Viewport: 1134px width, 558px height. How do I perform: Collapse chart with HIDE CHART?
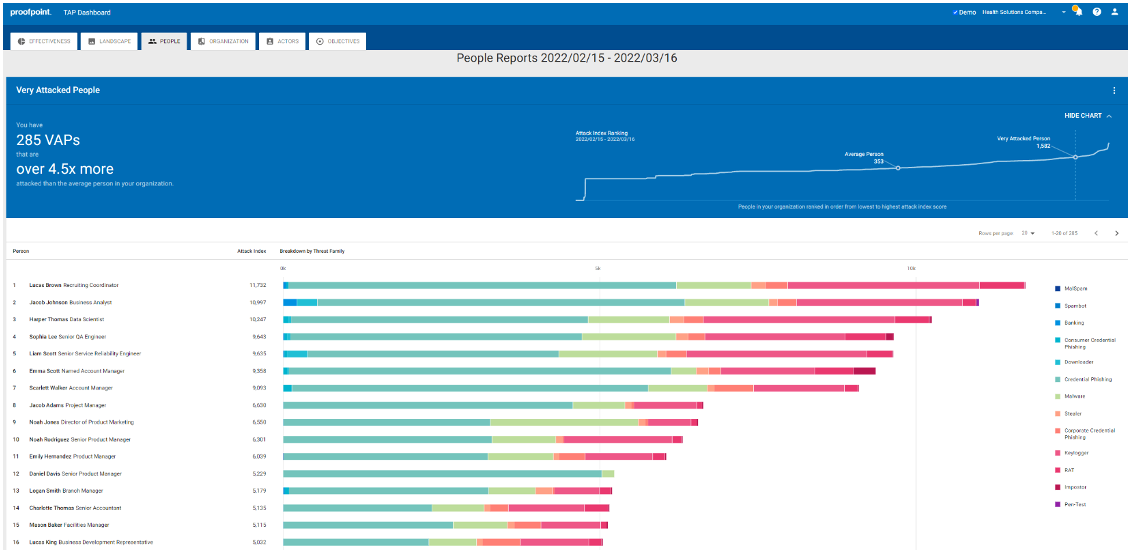[1088, 116]
